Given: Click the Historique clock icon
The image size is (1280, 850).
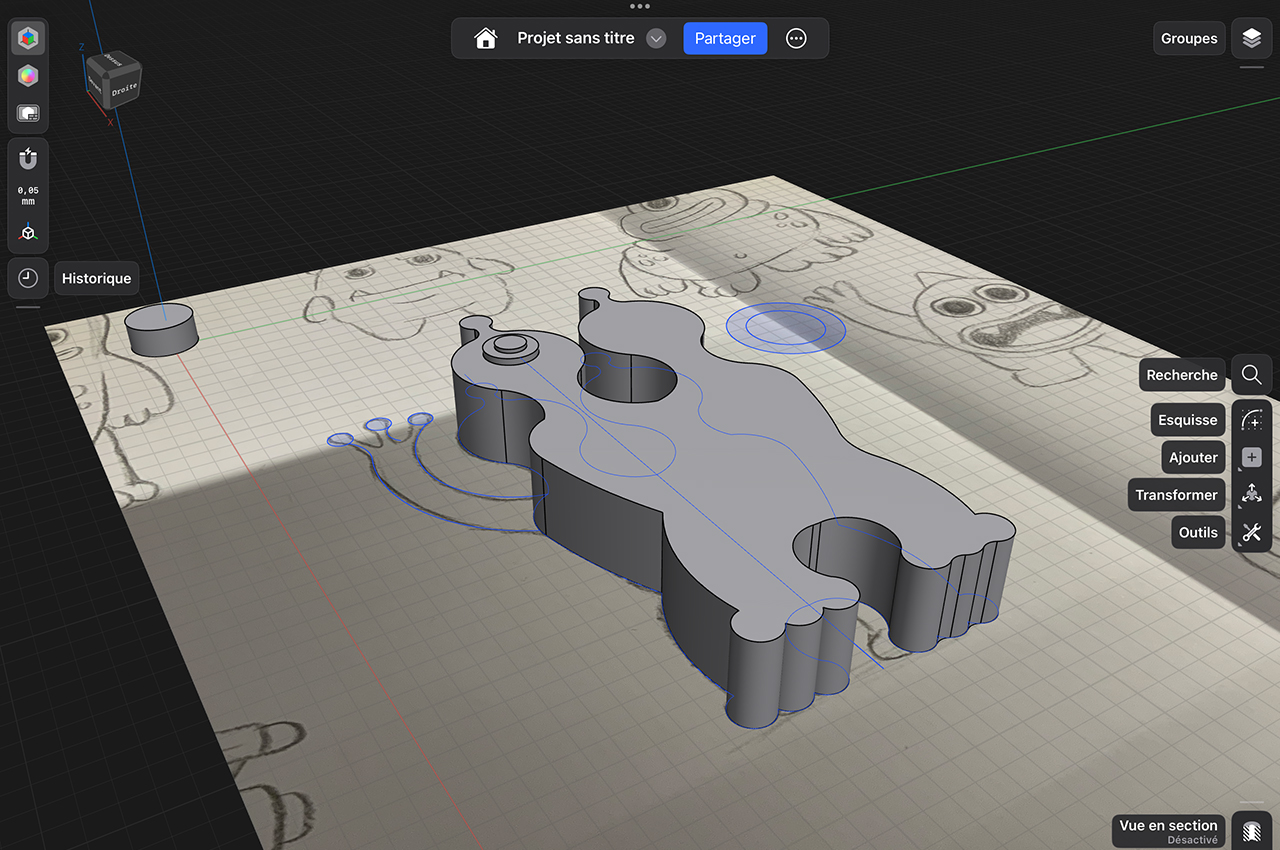Looking at the screenshot, I should click(x=28, y=278).
